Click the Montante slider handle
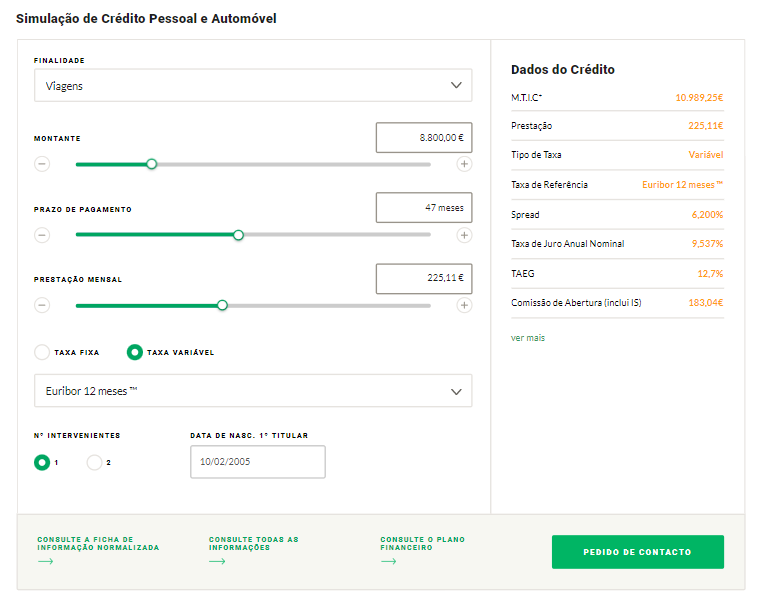Screen dimensions: 784x599 [152, 164]
